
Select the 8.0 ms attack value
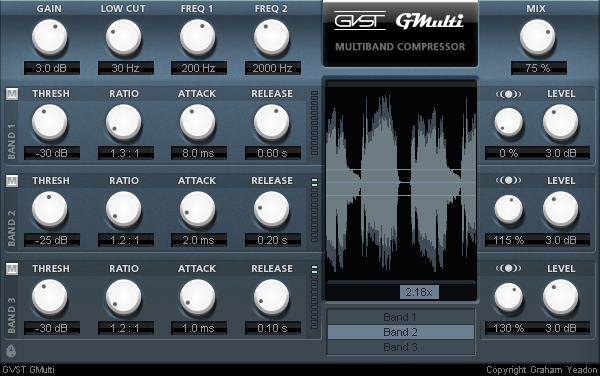199,153
